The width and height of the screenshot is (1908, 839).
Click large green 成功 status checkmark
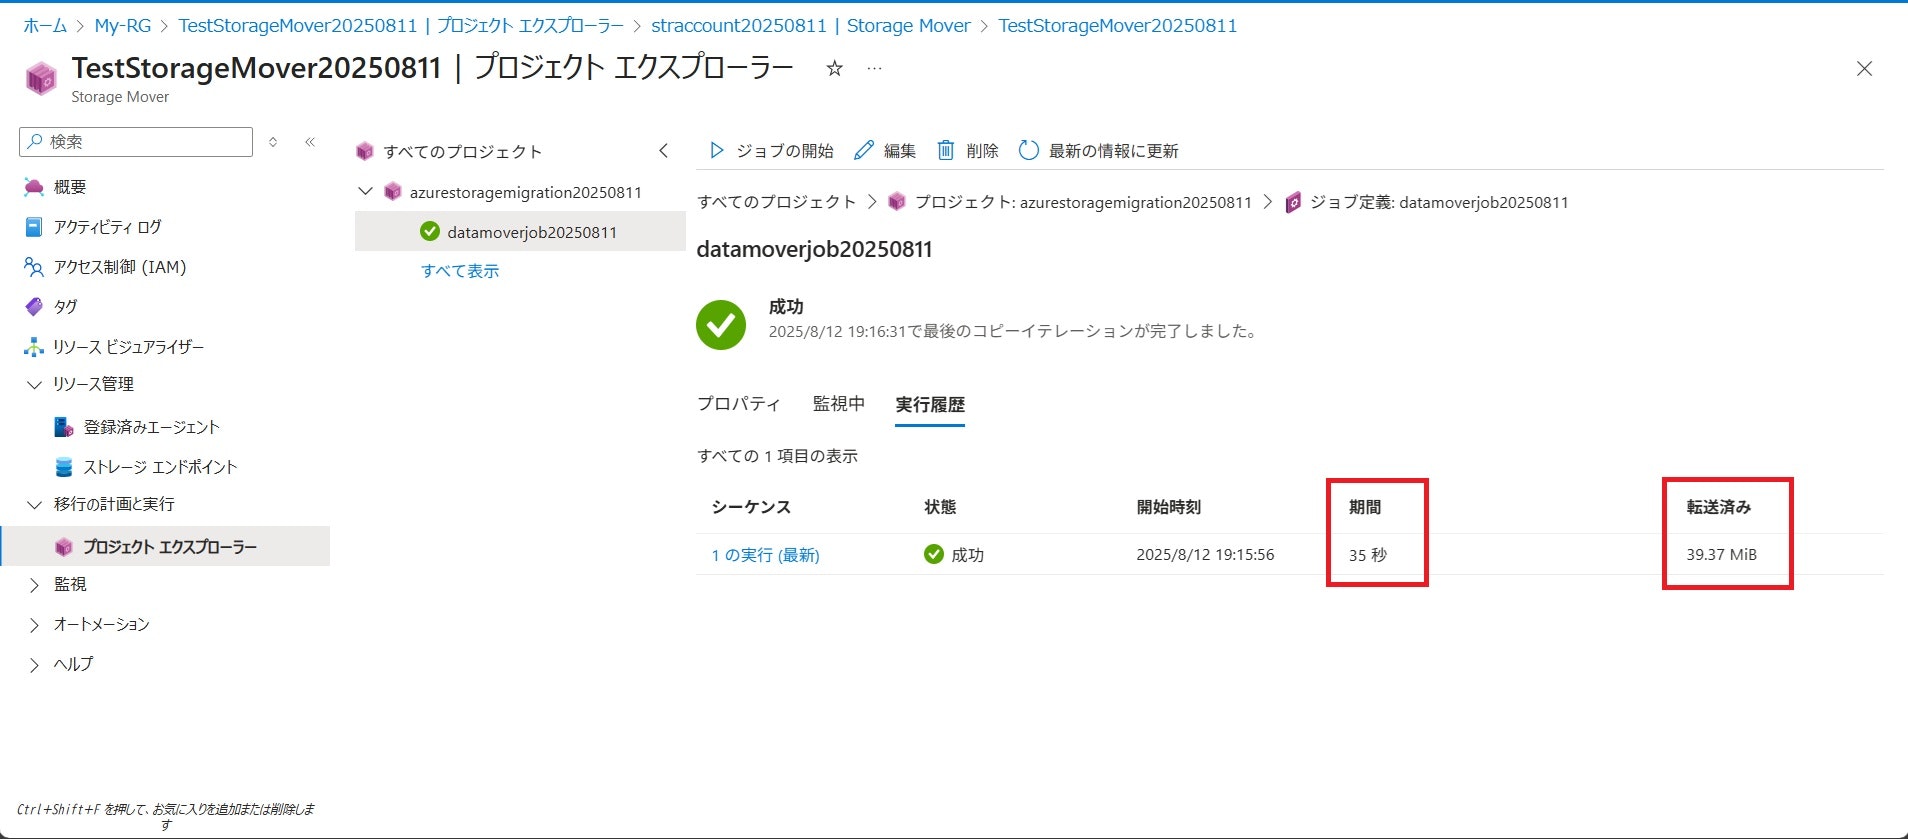(721, 325)
